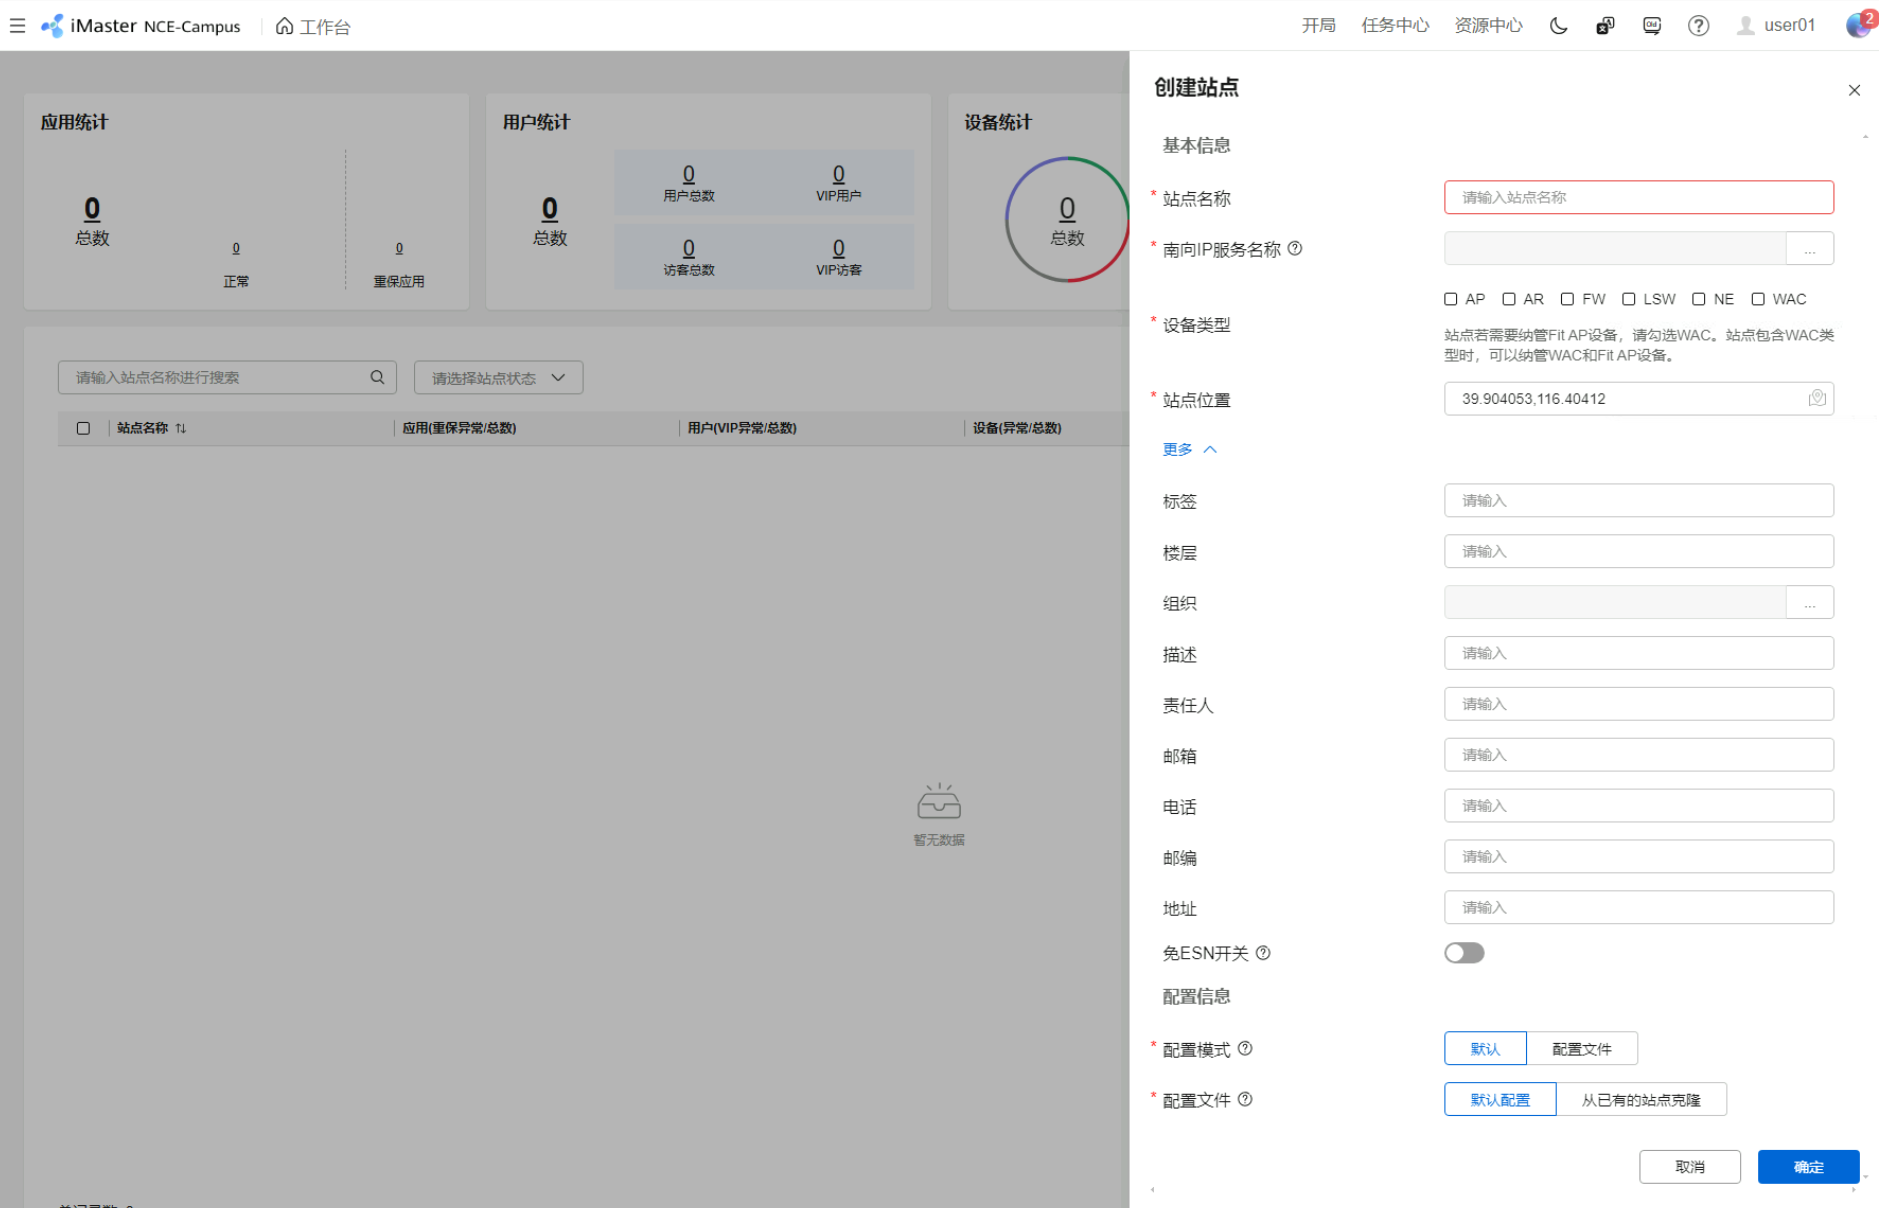The width and height of the screenshot is (1879, 1208).
Task: Open 任务中心 in the top menu
Action: click(x=1394, y=26)
